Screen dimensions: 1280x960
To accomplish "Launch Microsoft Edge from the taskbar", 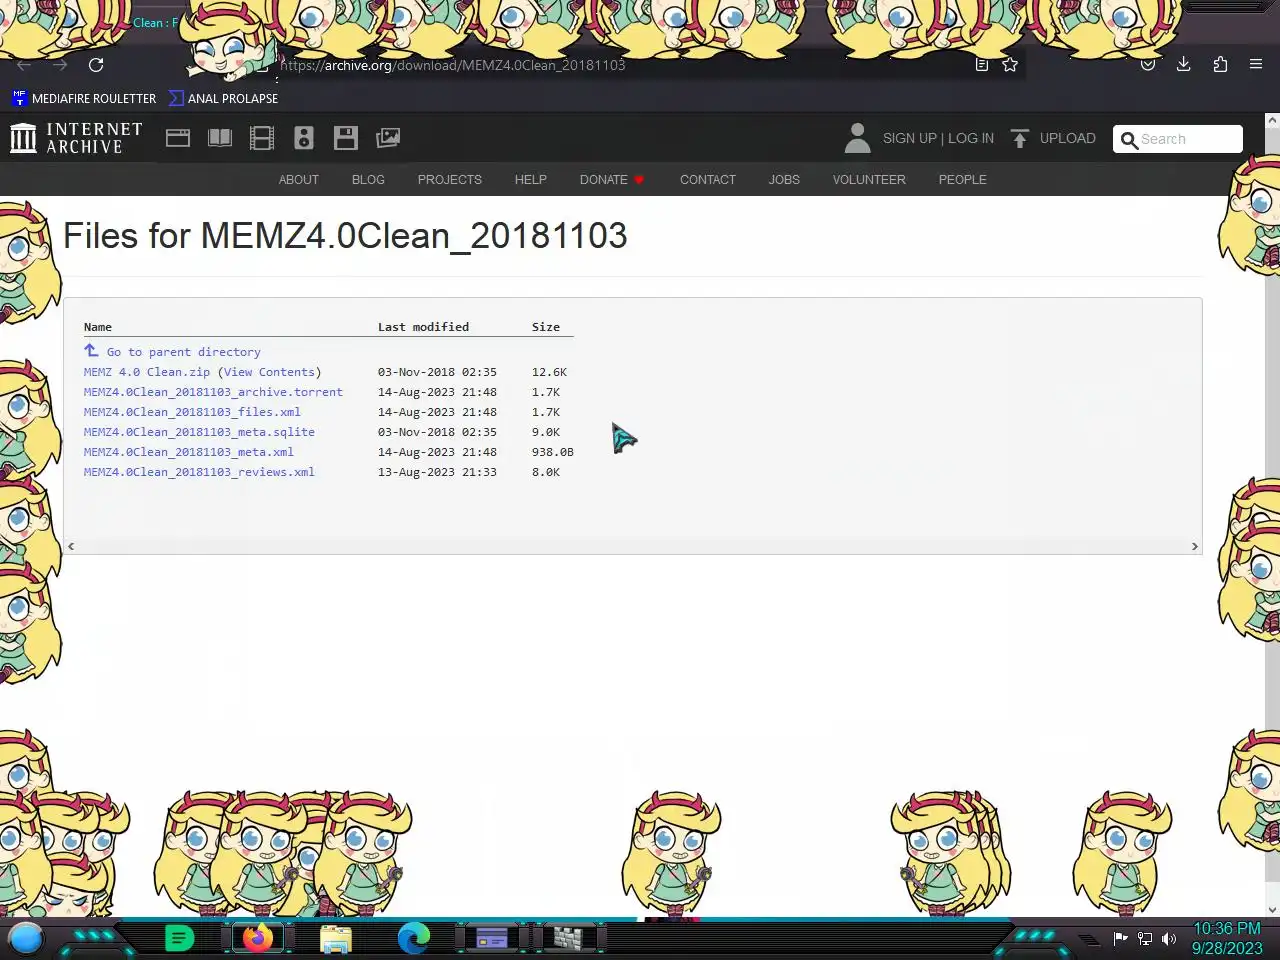I will (x=414, y=938).
